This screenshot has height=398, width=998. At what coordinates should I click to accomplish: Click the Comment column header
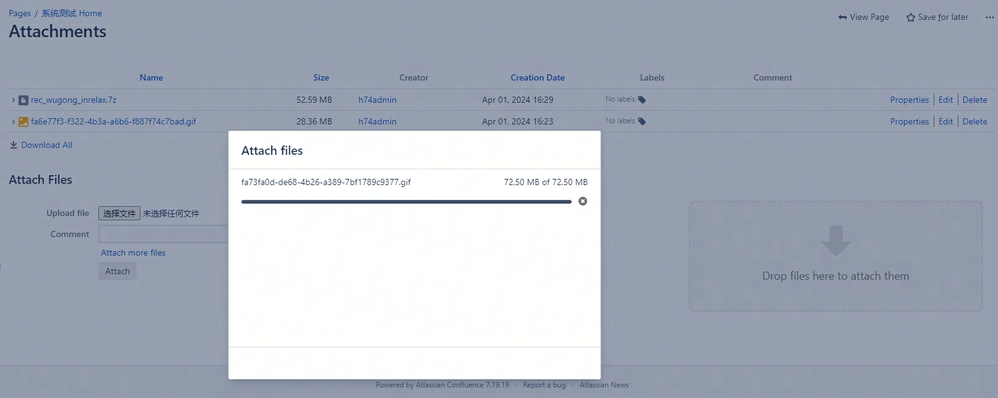click(773, 78)
